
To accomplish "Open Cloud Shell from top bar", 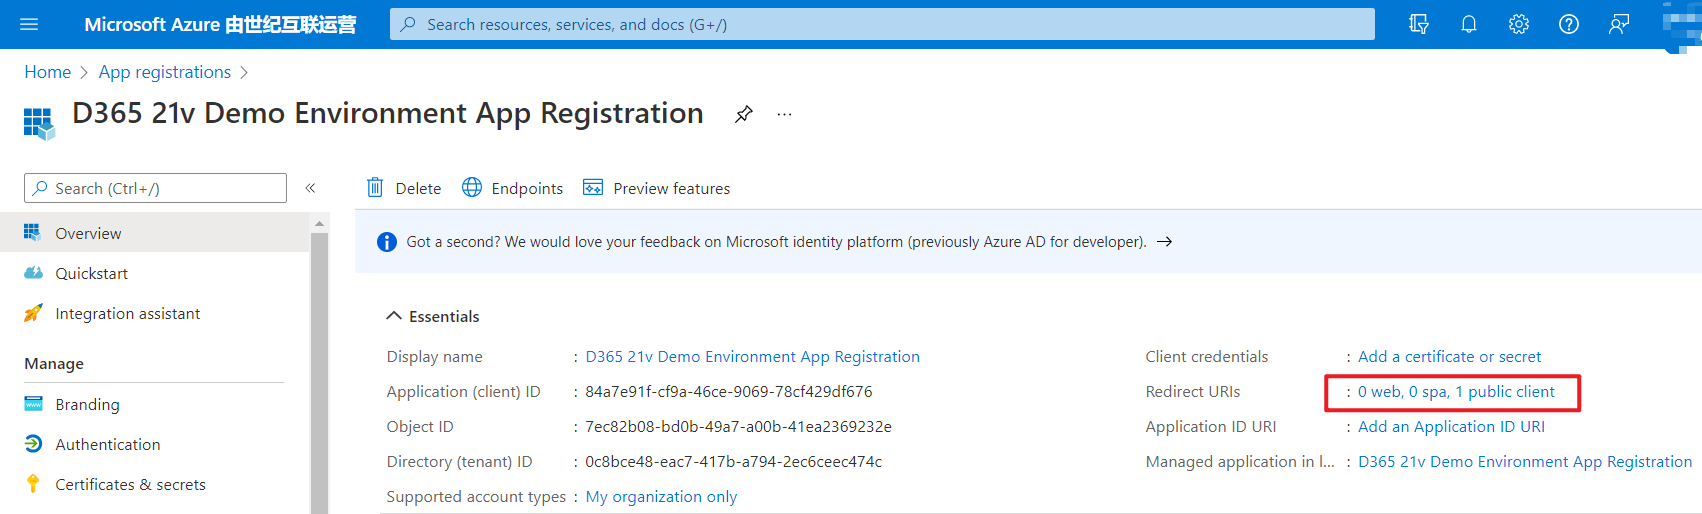I will [1418, 24].
